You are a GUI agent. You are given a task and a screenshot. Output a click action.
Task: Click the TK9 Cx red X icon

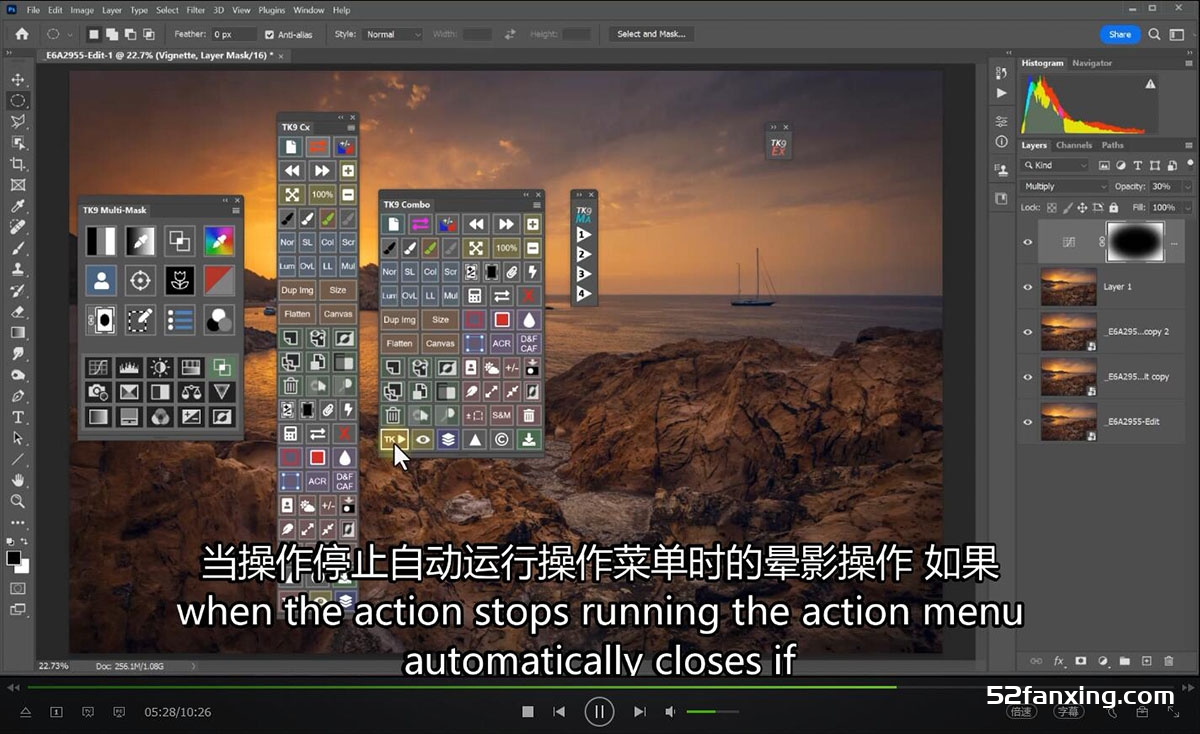(x=345, y=434)
